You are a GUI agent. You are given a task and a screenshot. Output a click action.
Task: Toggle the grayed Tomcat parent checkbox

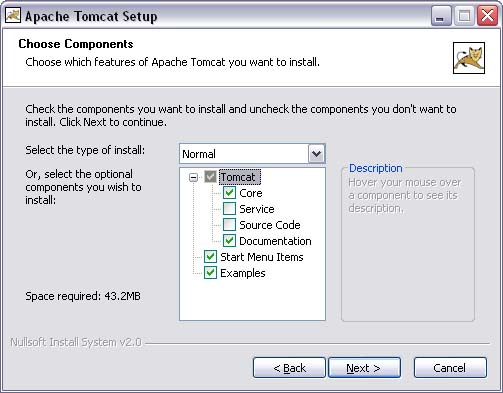(x=210, y=177)
